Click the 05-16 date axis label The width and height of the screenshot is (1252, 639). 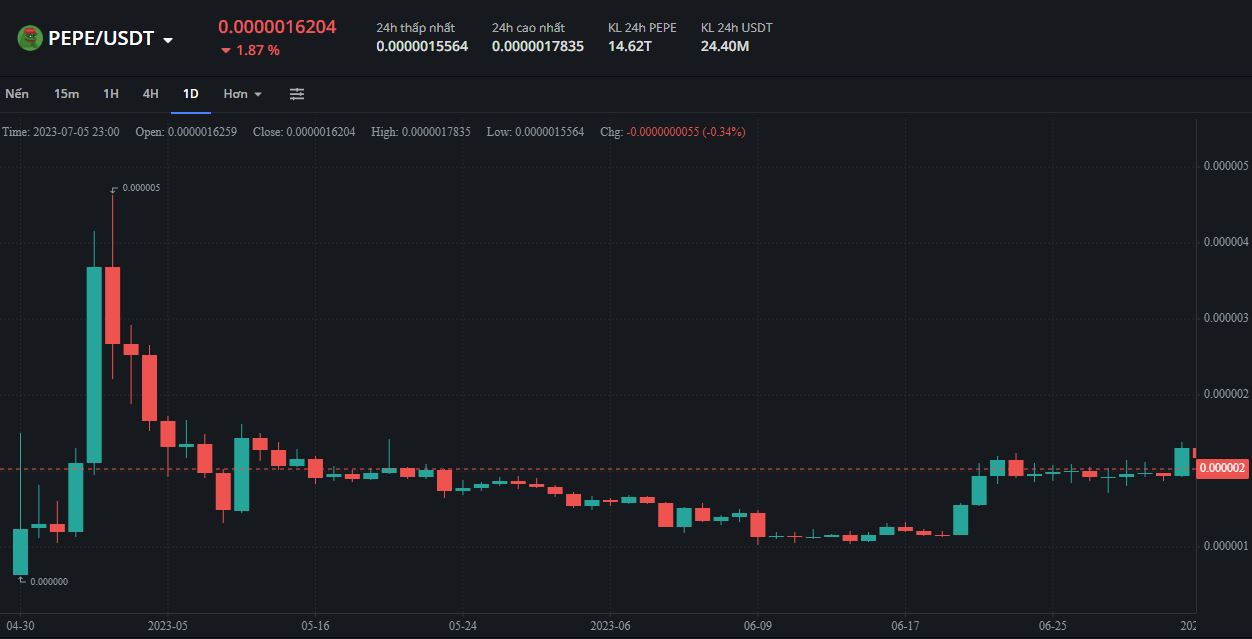click(315, 626)
